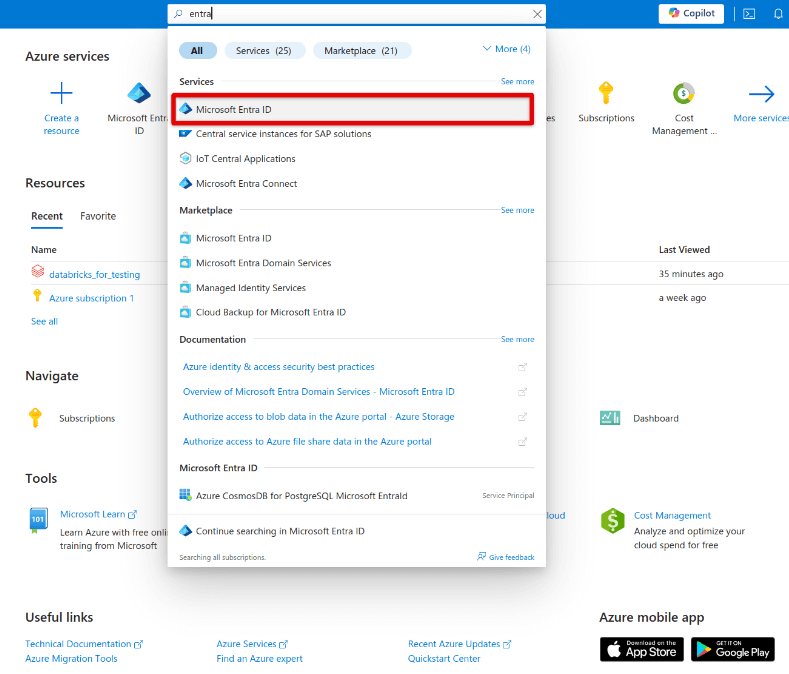Viewport: 789px width, 674px height.
Task: Switch to Favorite resources tab
Action: point(98,216)
